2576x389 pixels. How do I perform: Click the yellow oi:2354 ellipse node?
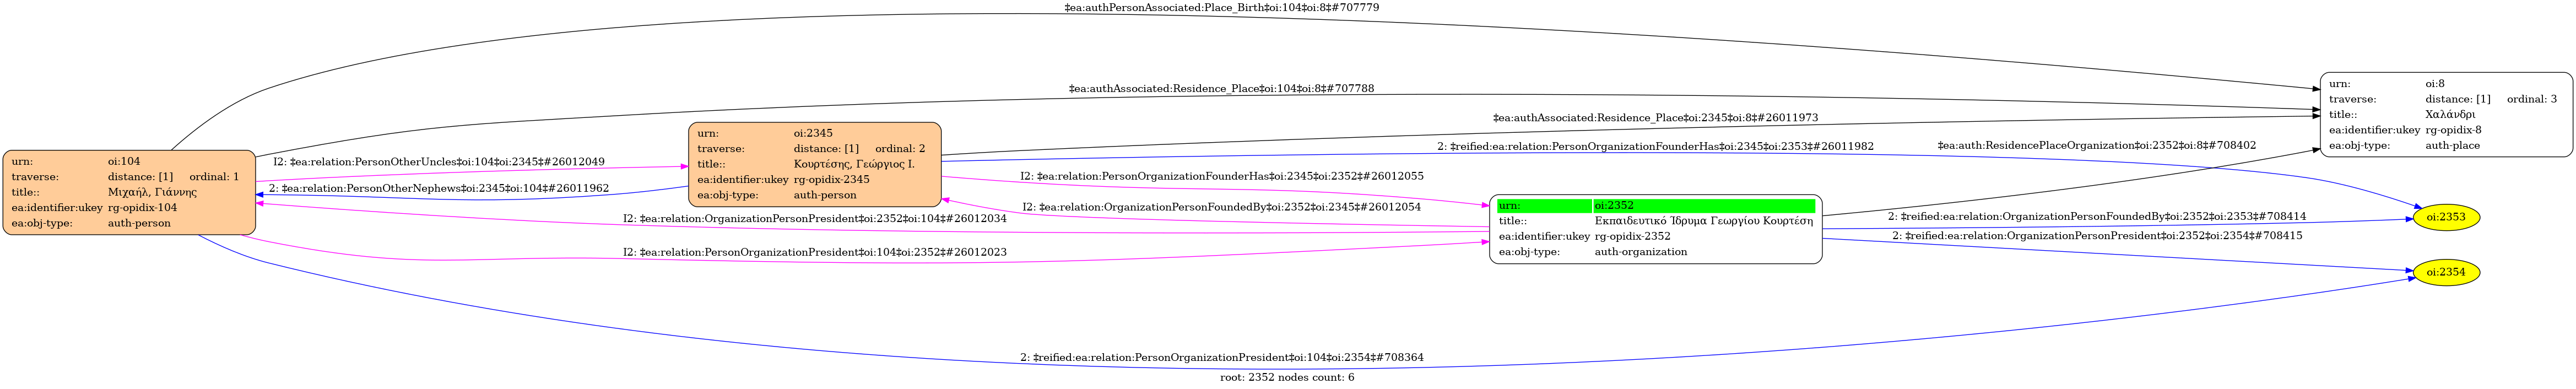pos(2446,273)
